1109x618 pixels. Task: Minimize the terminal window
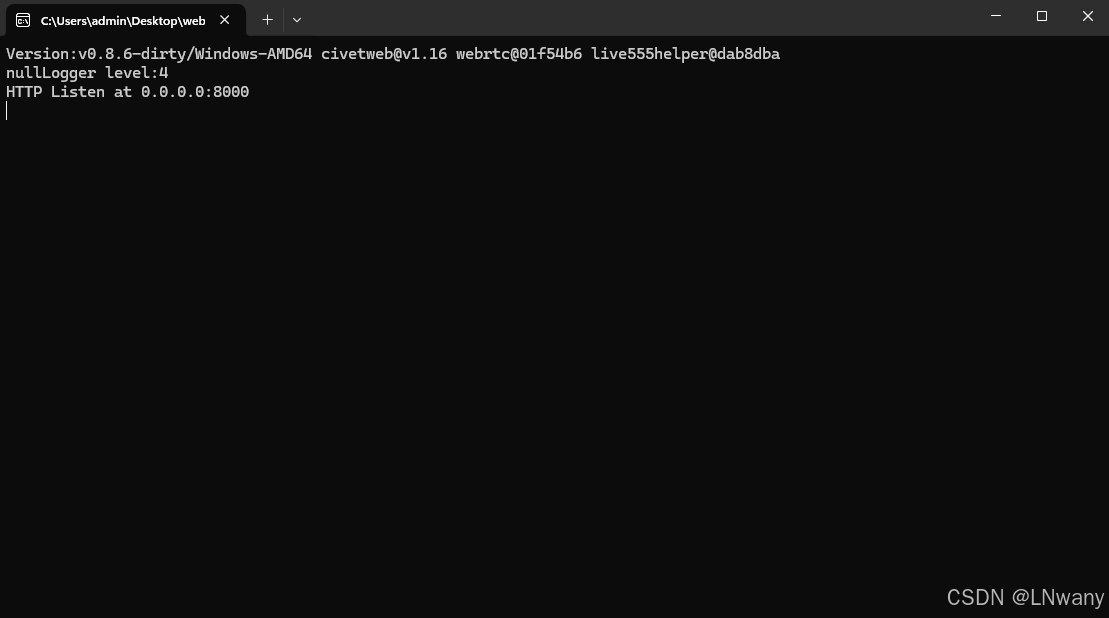(996, 16)
